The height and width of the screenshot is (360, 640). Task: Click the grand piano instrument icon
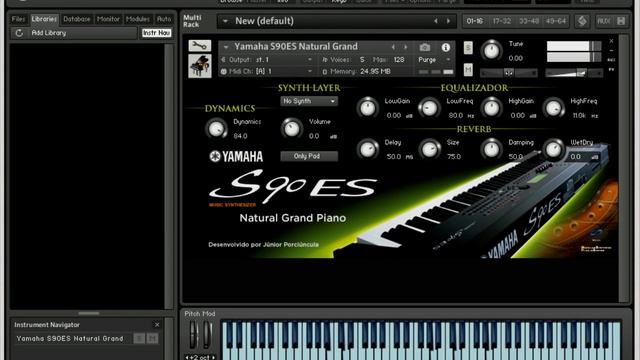click(x=200, y=66)
